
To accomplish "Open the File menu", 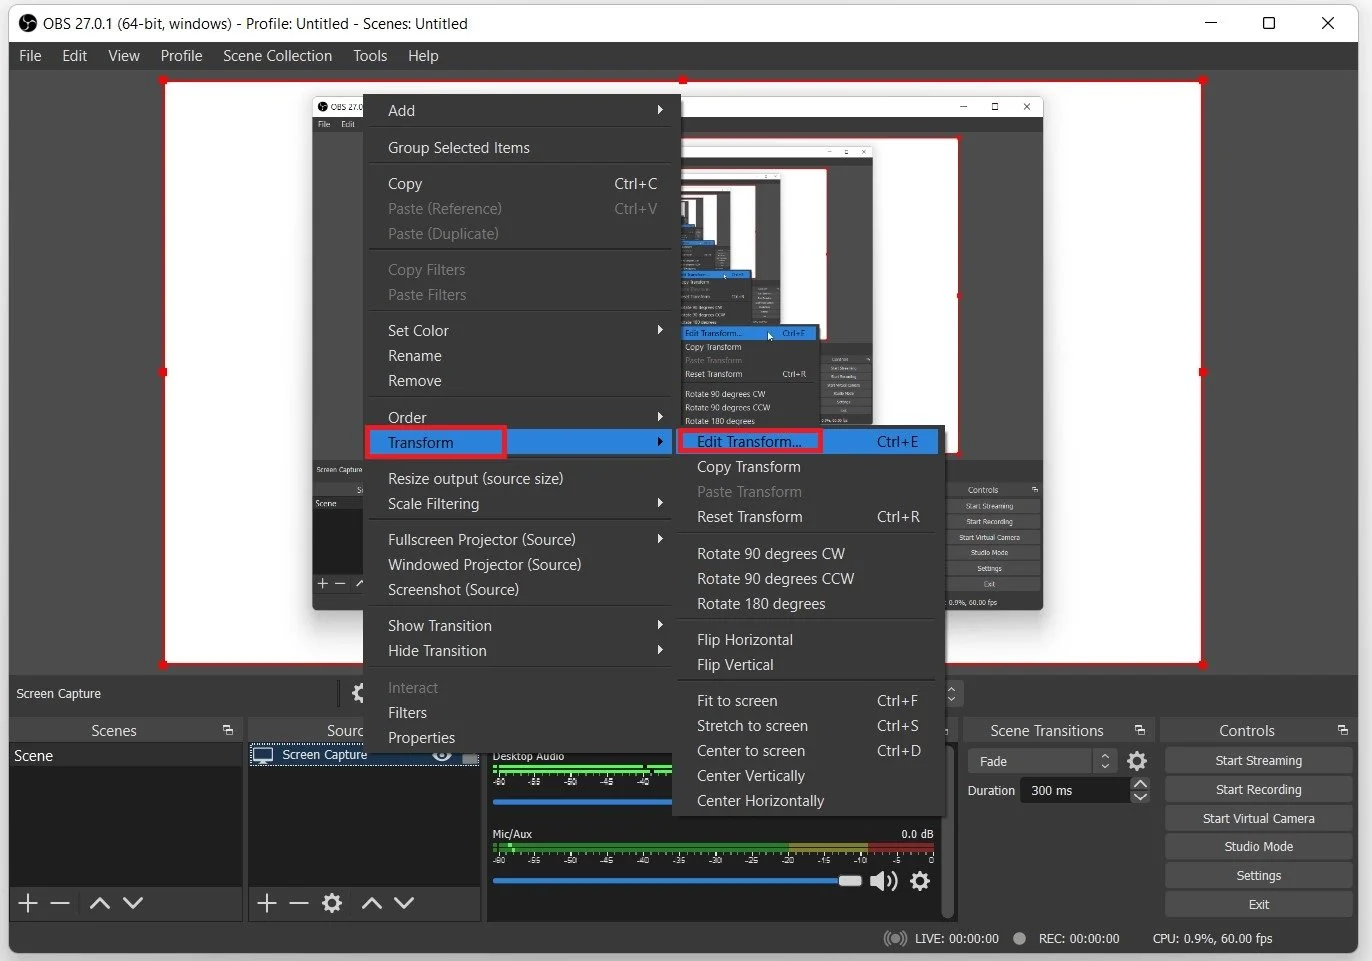I will [x=30, y=56].
